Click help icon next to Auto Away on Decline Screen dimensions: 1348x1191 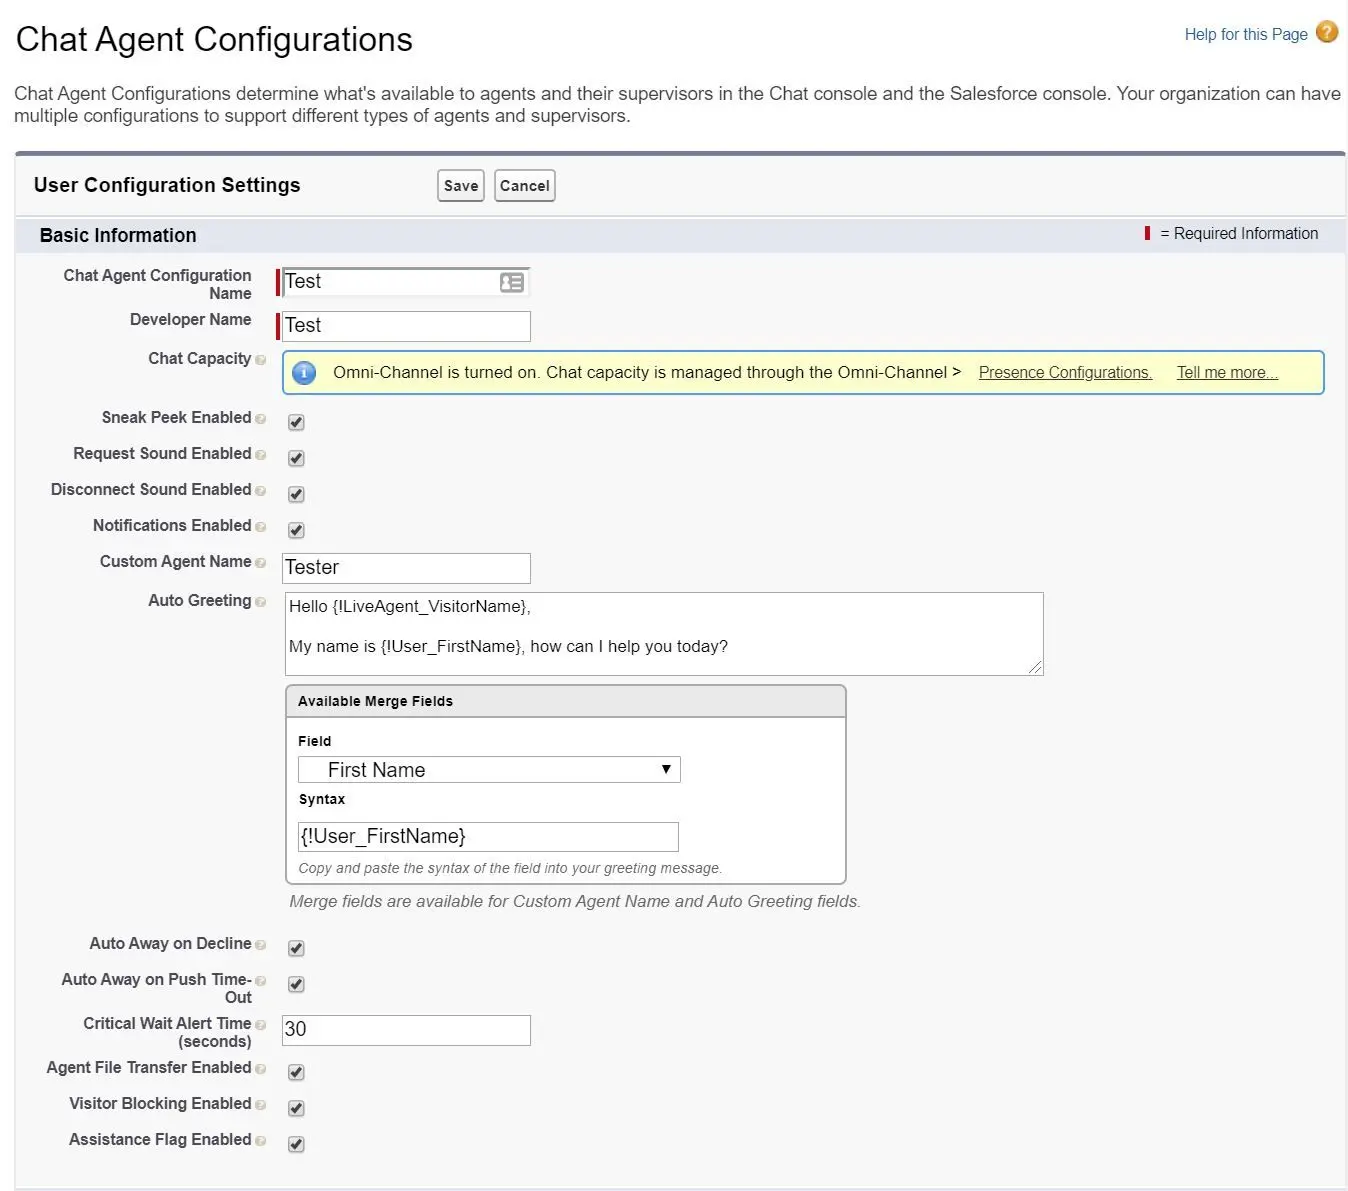pyautogui.click(x=261, y=945)
